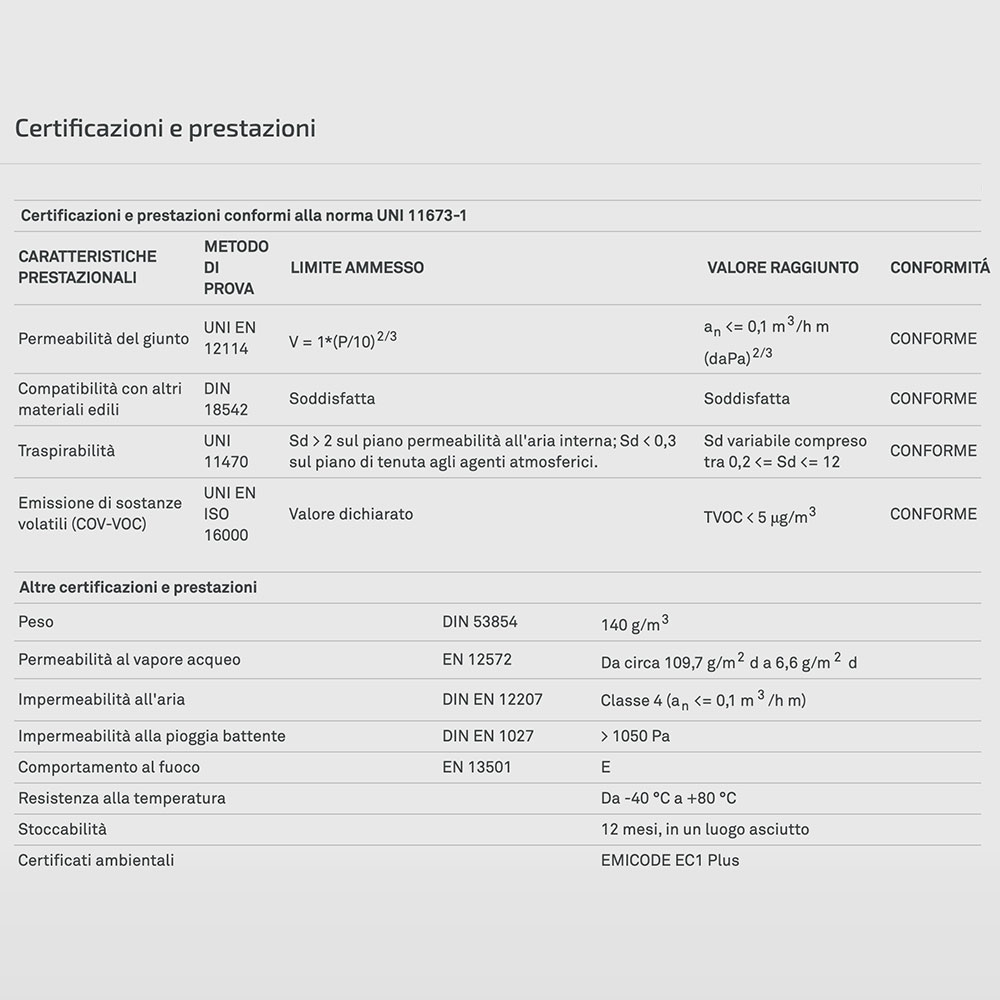Screen dimensions: 1000x1000
Task: Select the "> 1050 Pa" rain resistance value
Action: pyautogui.click(x=635, y=736)
